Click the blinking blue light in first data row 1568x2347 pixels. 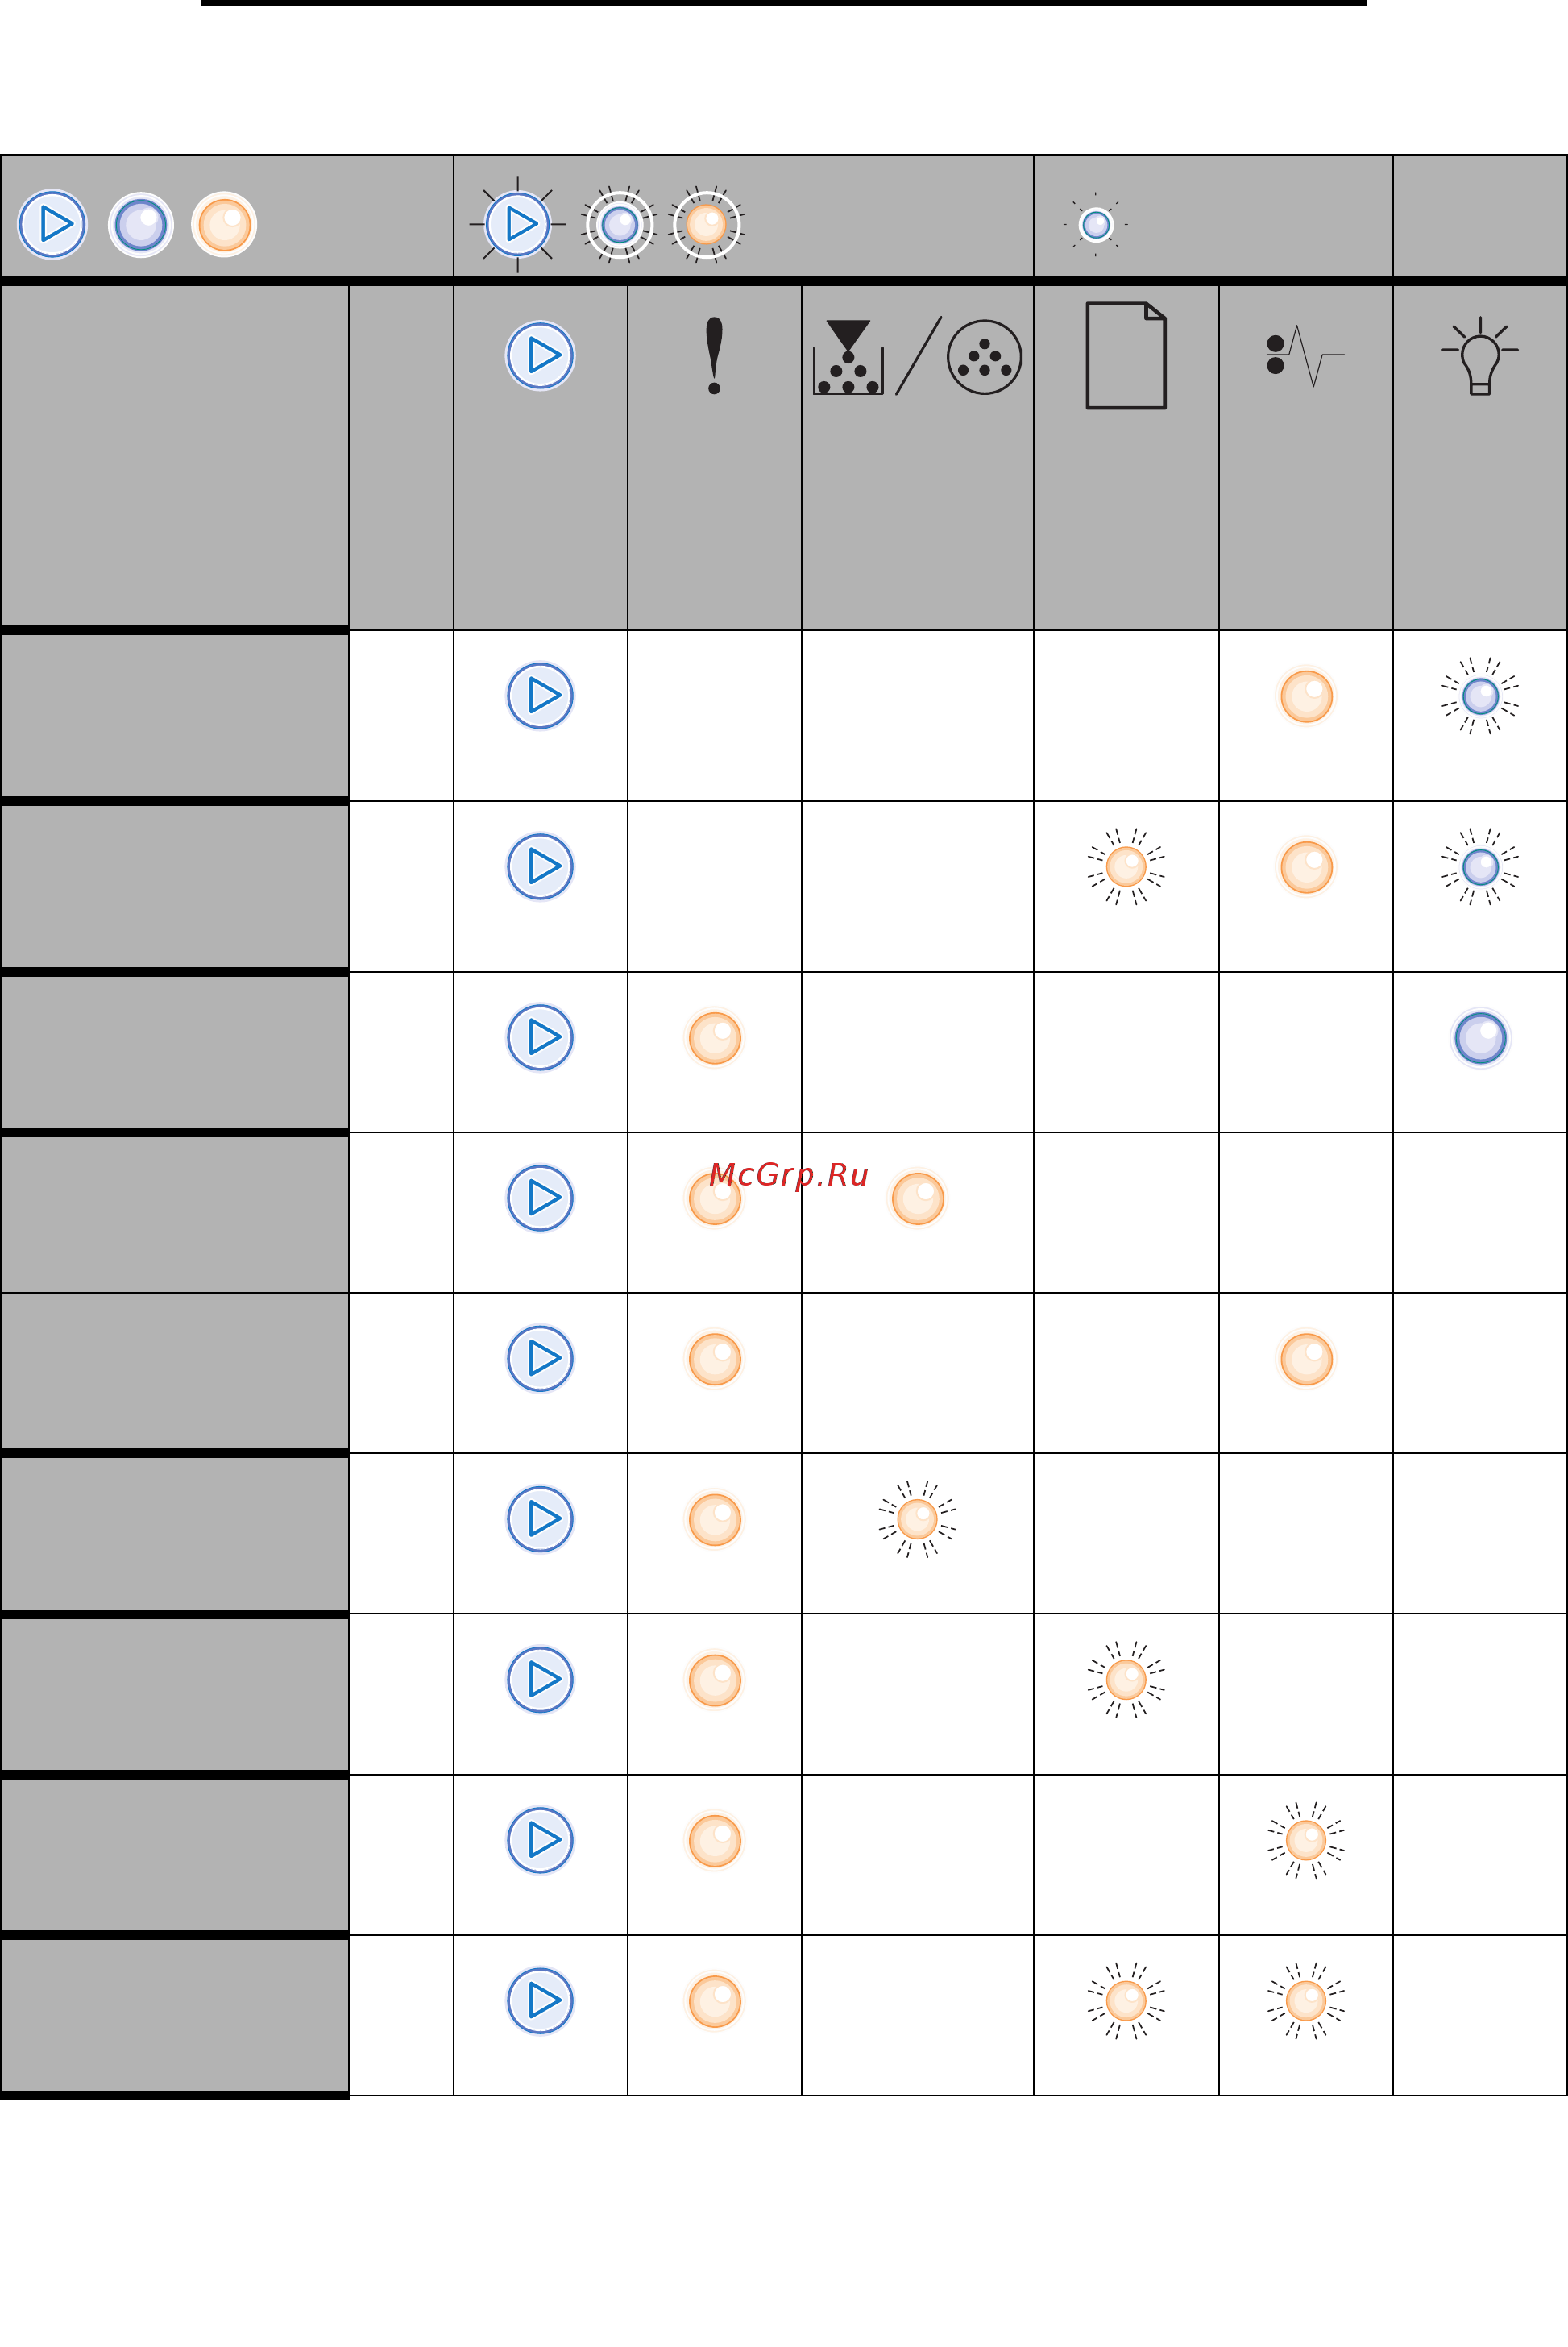click(x=1480, y=696)
